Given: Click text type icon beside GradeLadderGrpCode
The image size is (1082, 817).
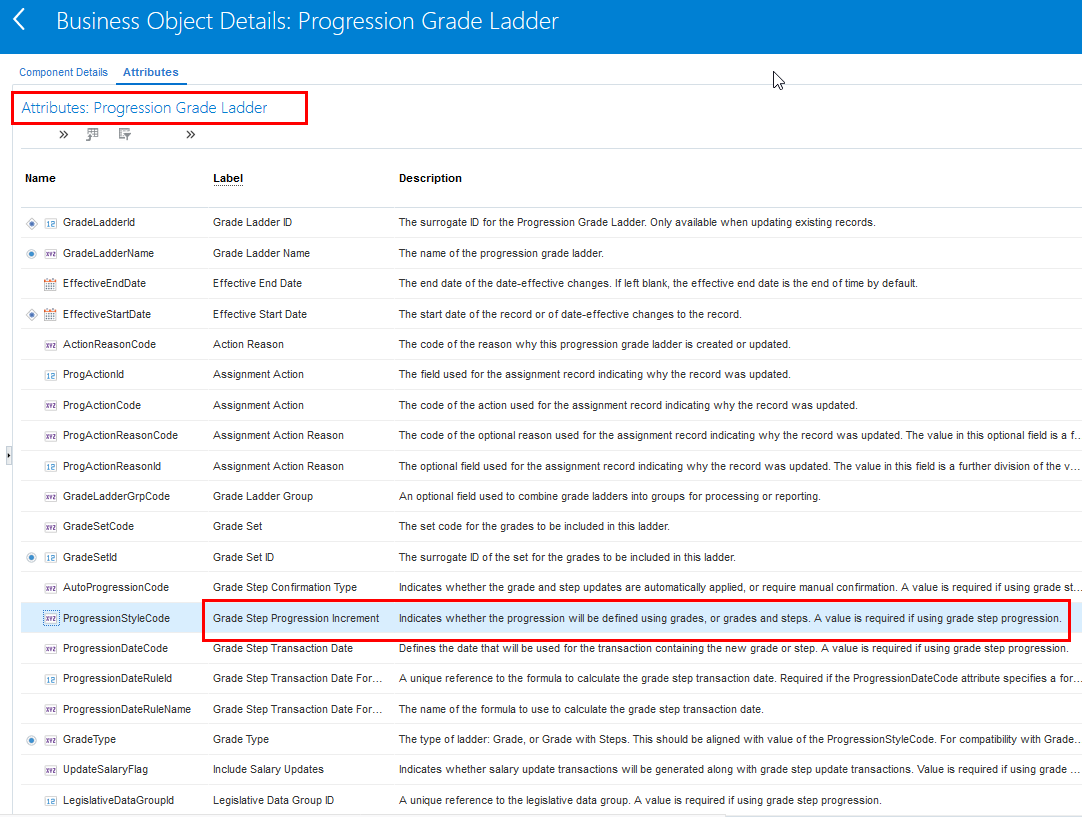Looking at the screenshot, I should click(50, 497).
